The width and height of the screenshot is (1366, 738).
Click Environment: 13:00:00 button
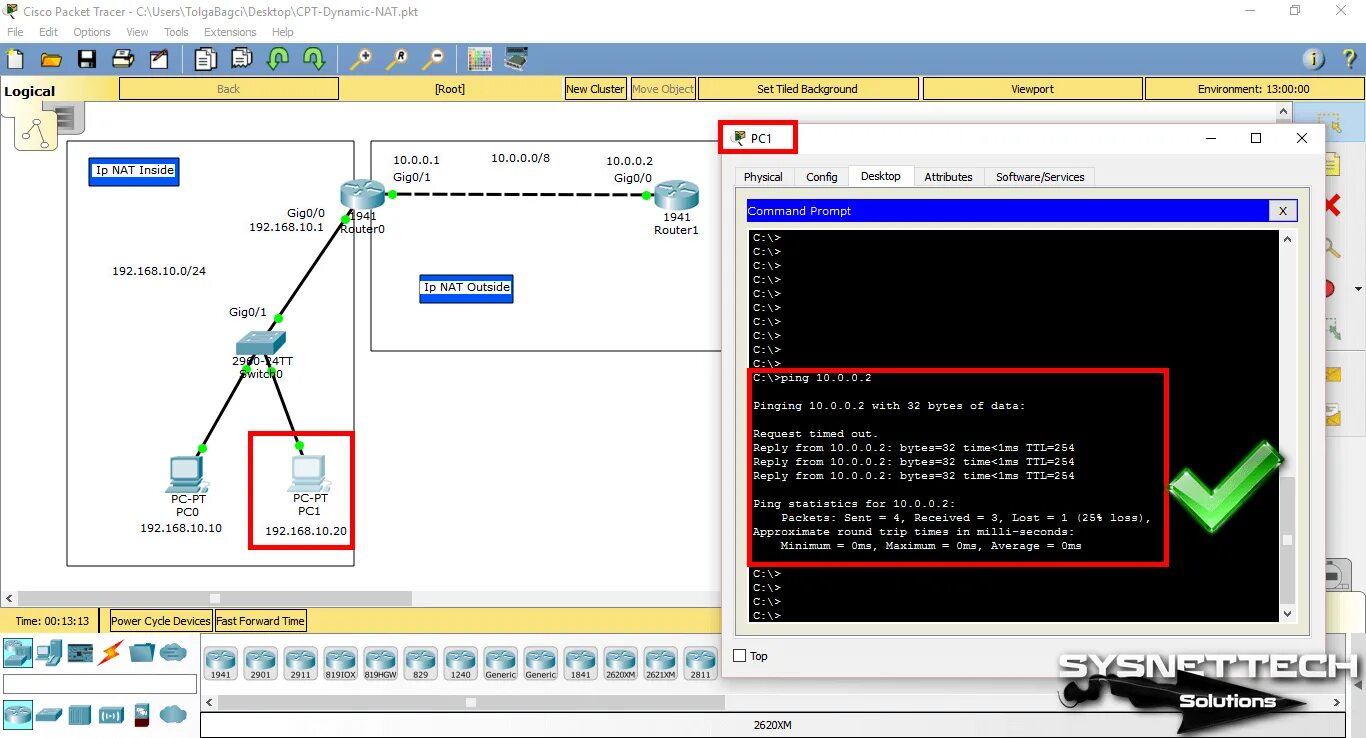click(x=1253, y=89)
